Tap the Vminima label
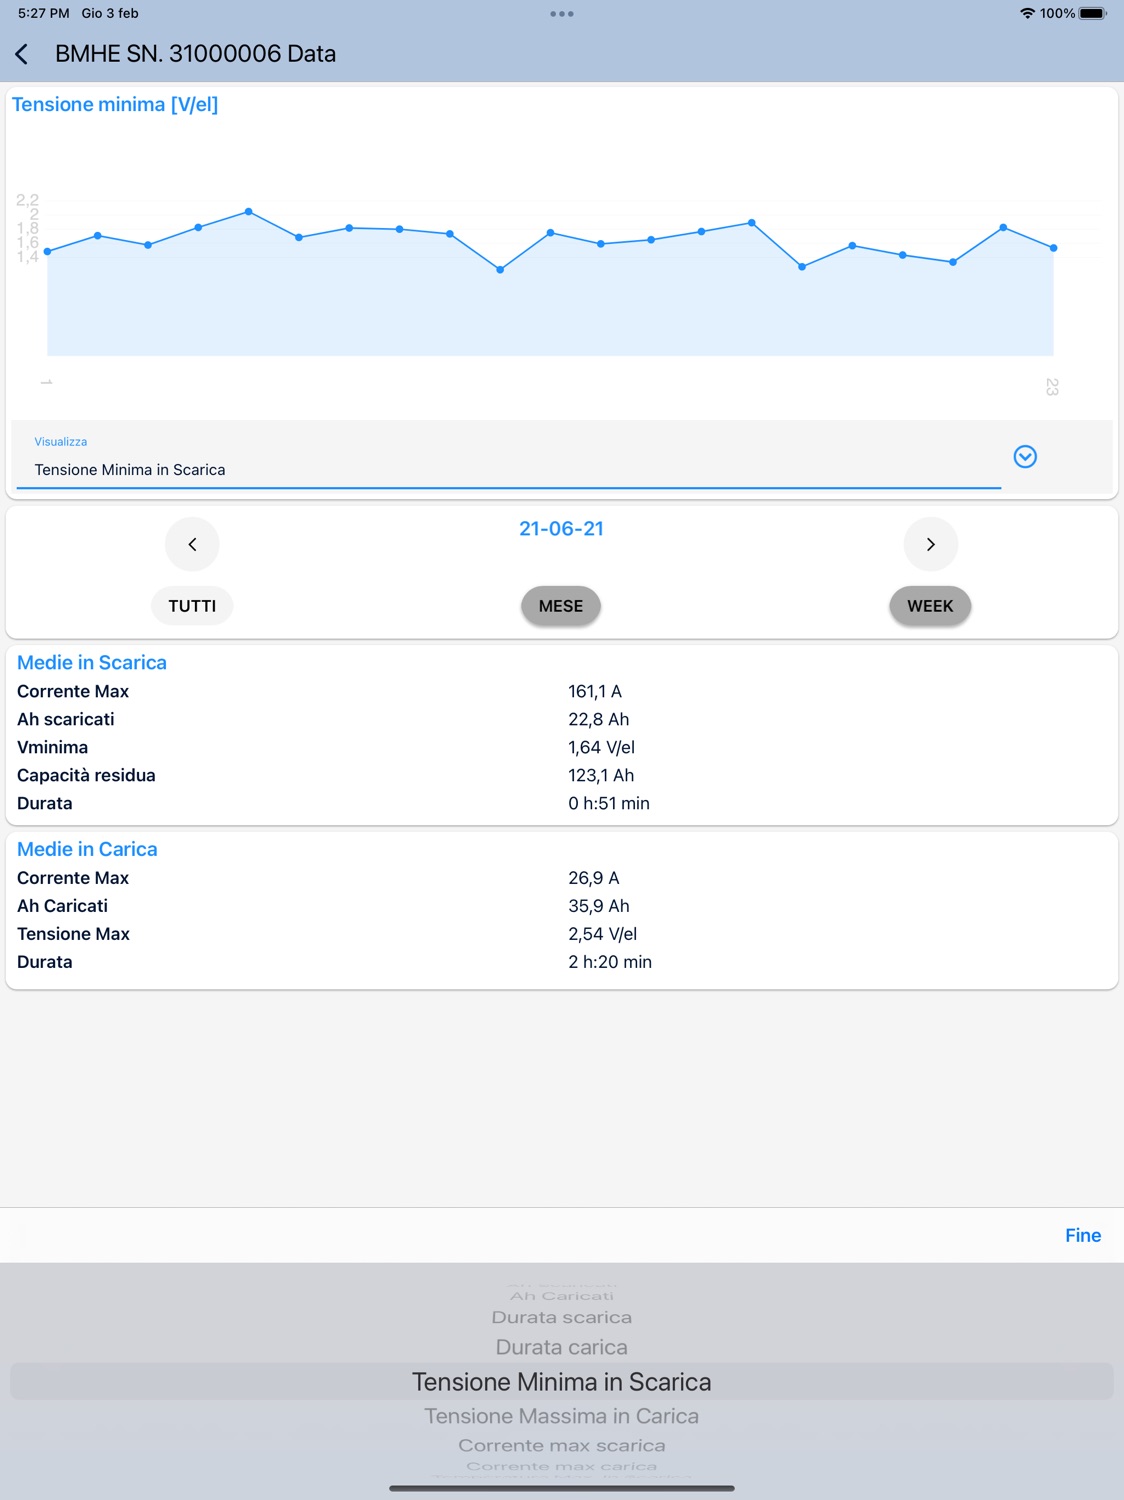Viewport: 1124px width, 1500px height. coord(52,747)
